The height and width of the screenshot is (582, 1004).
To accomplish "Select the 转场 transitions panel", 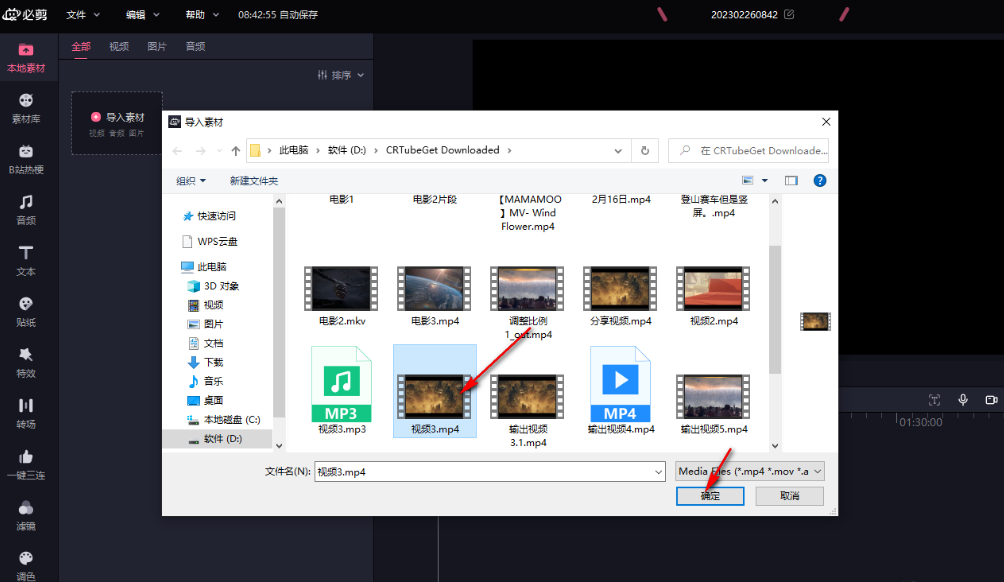I will coord(25,412).
